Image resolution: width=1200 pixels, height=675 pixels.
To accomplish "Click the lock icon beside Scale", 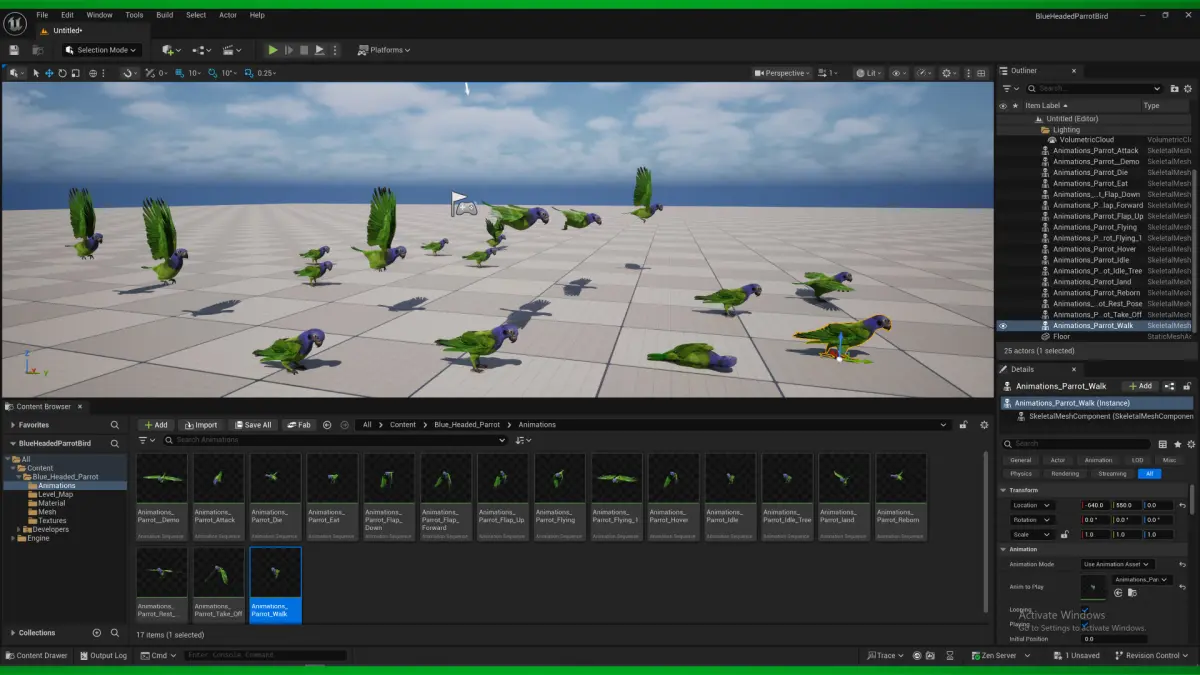I will pos(1064,535).
